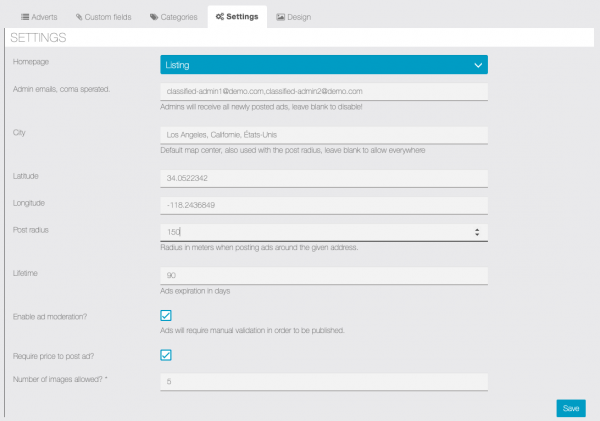Switch to the Custom fields tab
This screenshot has height=421, width=600.
click(x=105, y=17)
